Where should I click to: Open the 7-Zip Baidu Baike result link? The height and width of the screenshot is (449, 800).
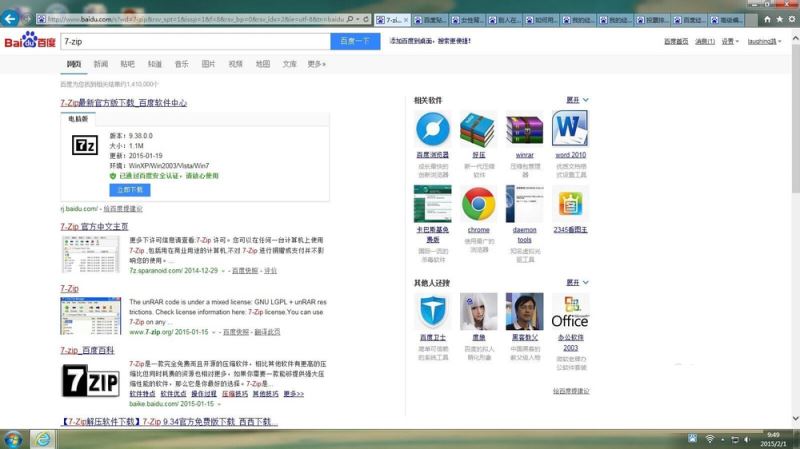(87, 351)
